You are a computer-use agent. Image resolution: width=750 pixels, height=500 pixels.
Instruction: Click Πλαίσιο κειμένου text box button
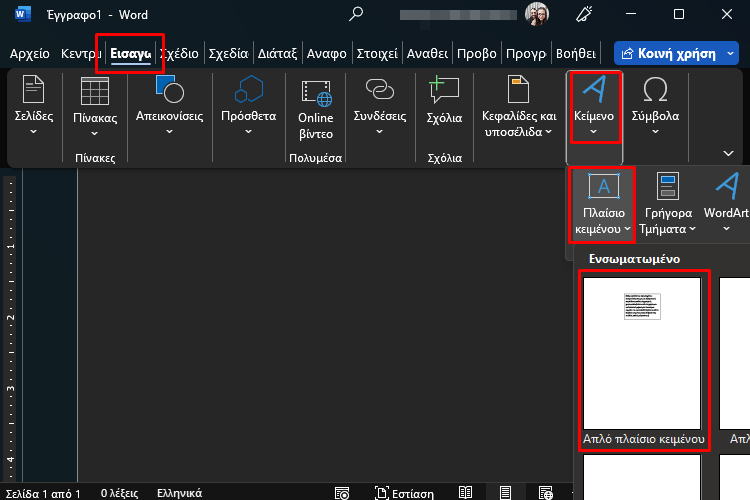tap(603, 204)
